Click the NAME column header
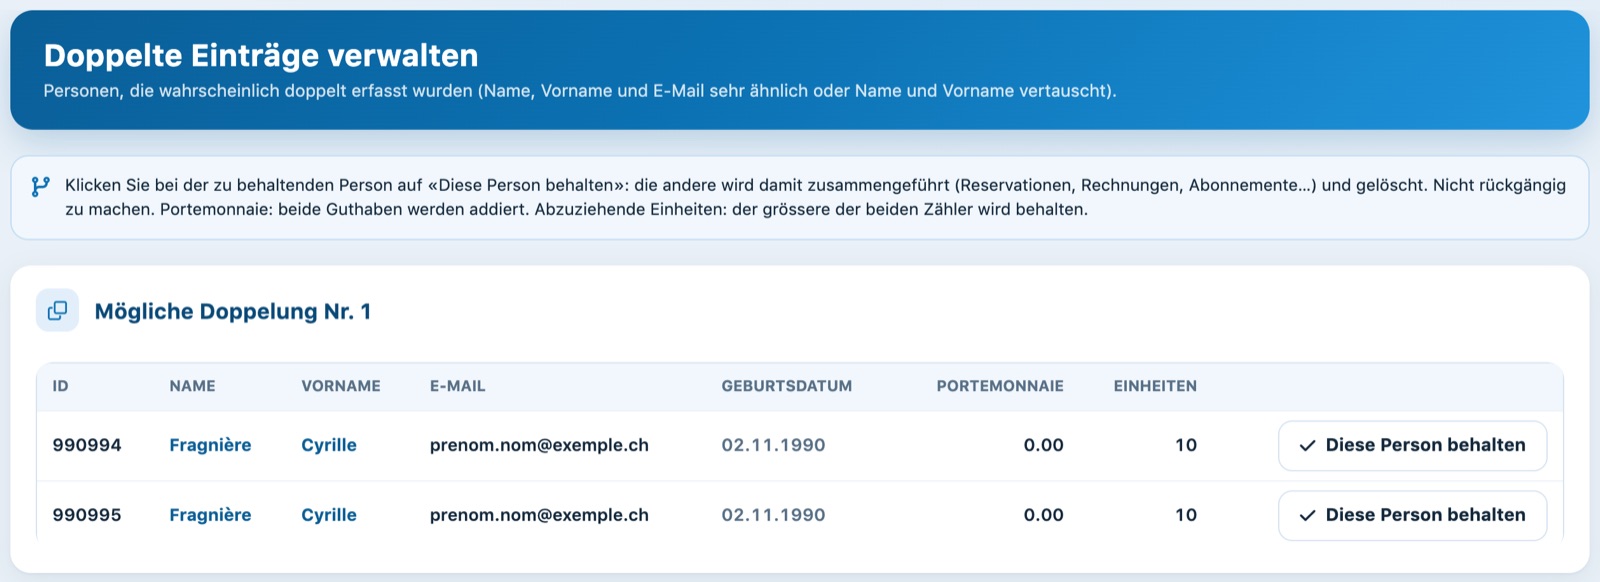Image resolution: width=1600 pixels, height=582 pixels. click(x=192, y=386)
